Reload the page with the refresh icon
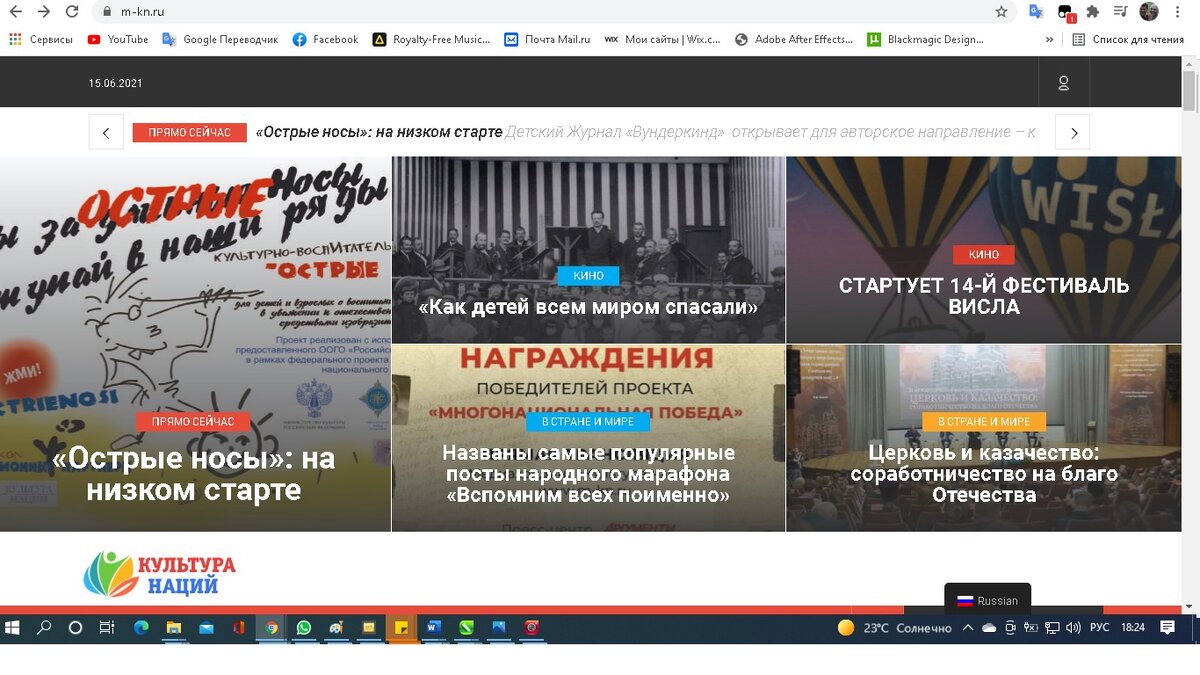 71,12
